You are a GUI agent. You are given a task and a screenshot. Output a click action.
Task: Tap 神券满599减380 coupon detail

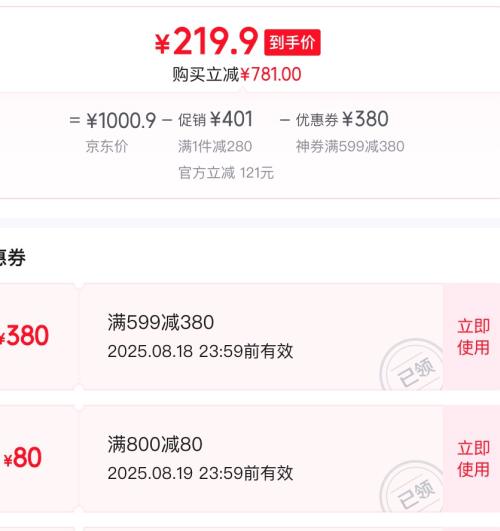coord(350,147)
